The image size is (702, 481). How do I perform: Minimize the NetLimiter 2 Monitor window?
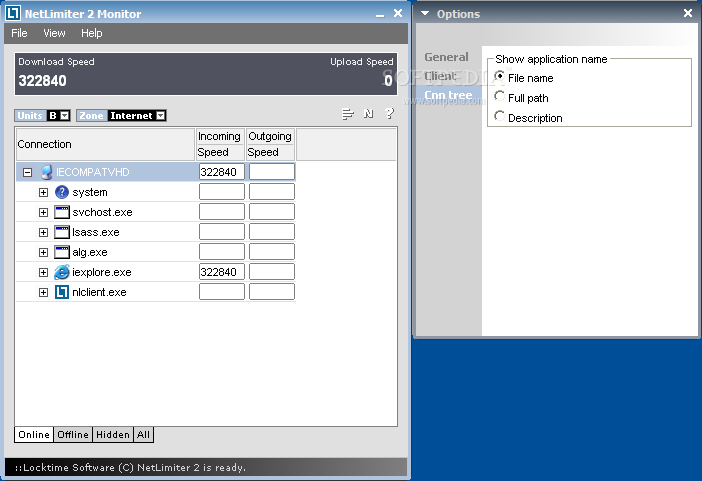[380, 15]
